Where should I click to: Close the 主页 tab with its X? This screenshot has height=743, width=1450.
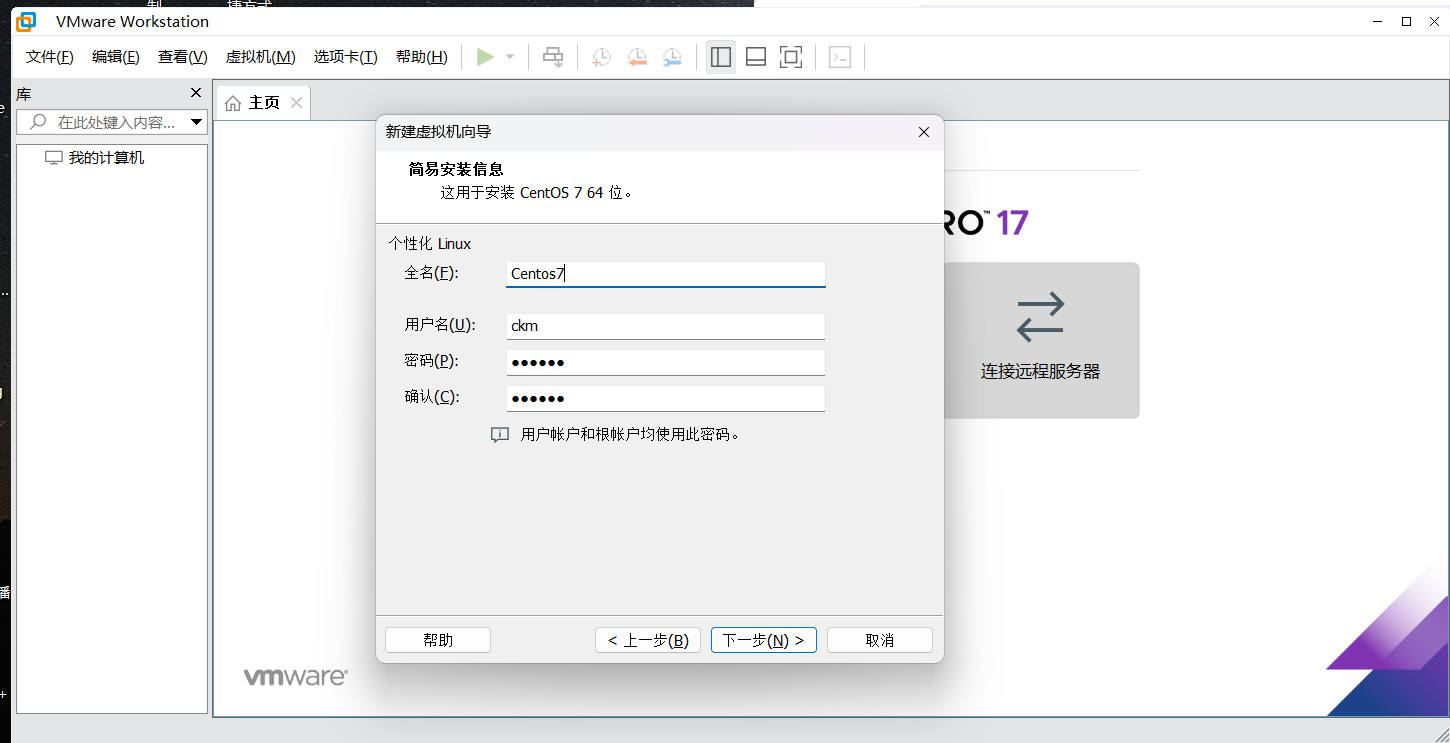296,103
